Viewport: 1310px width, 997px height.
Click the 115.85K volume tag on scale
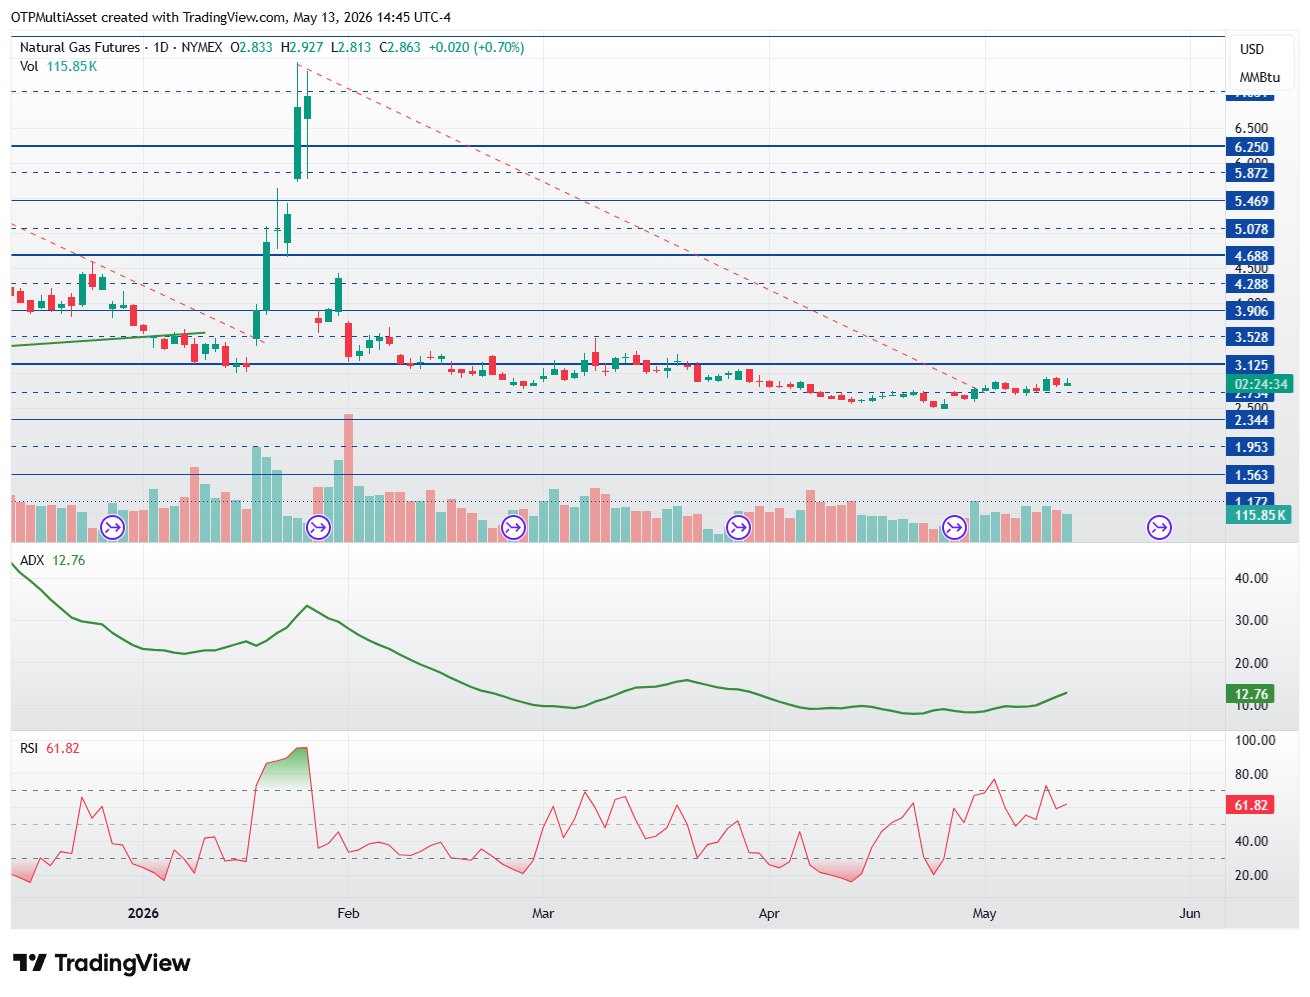1260,515
